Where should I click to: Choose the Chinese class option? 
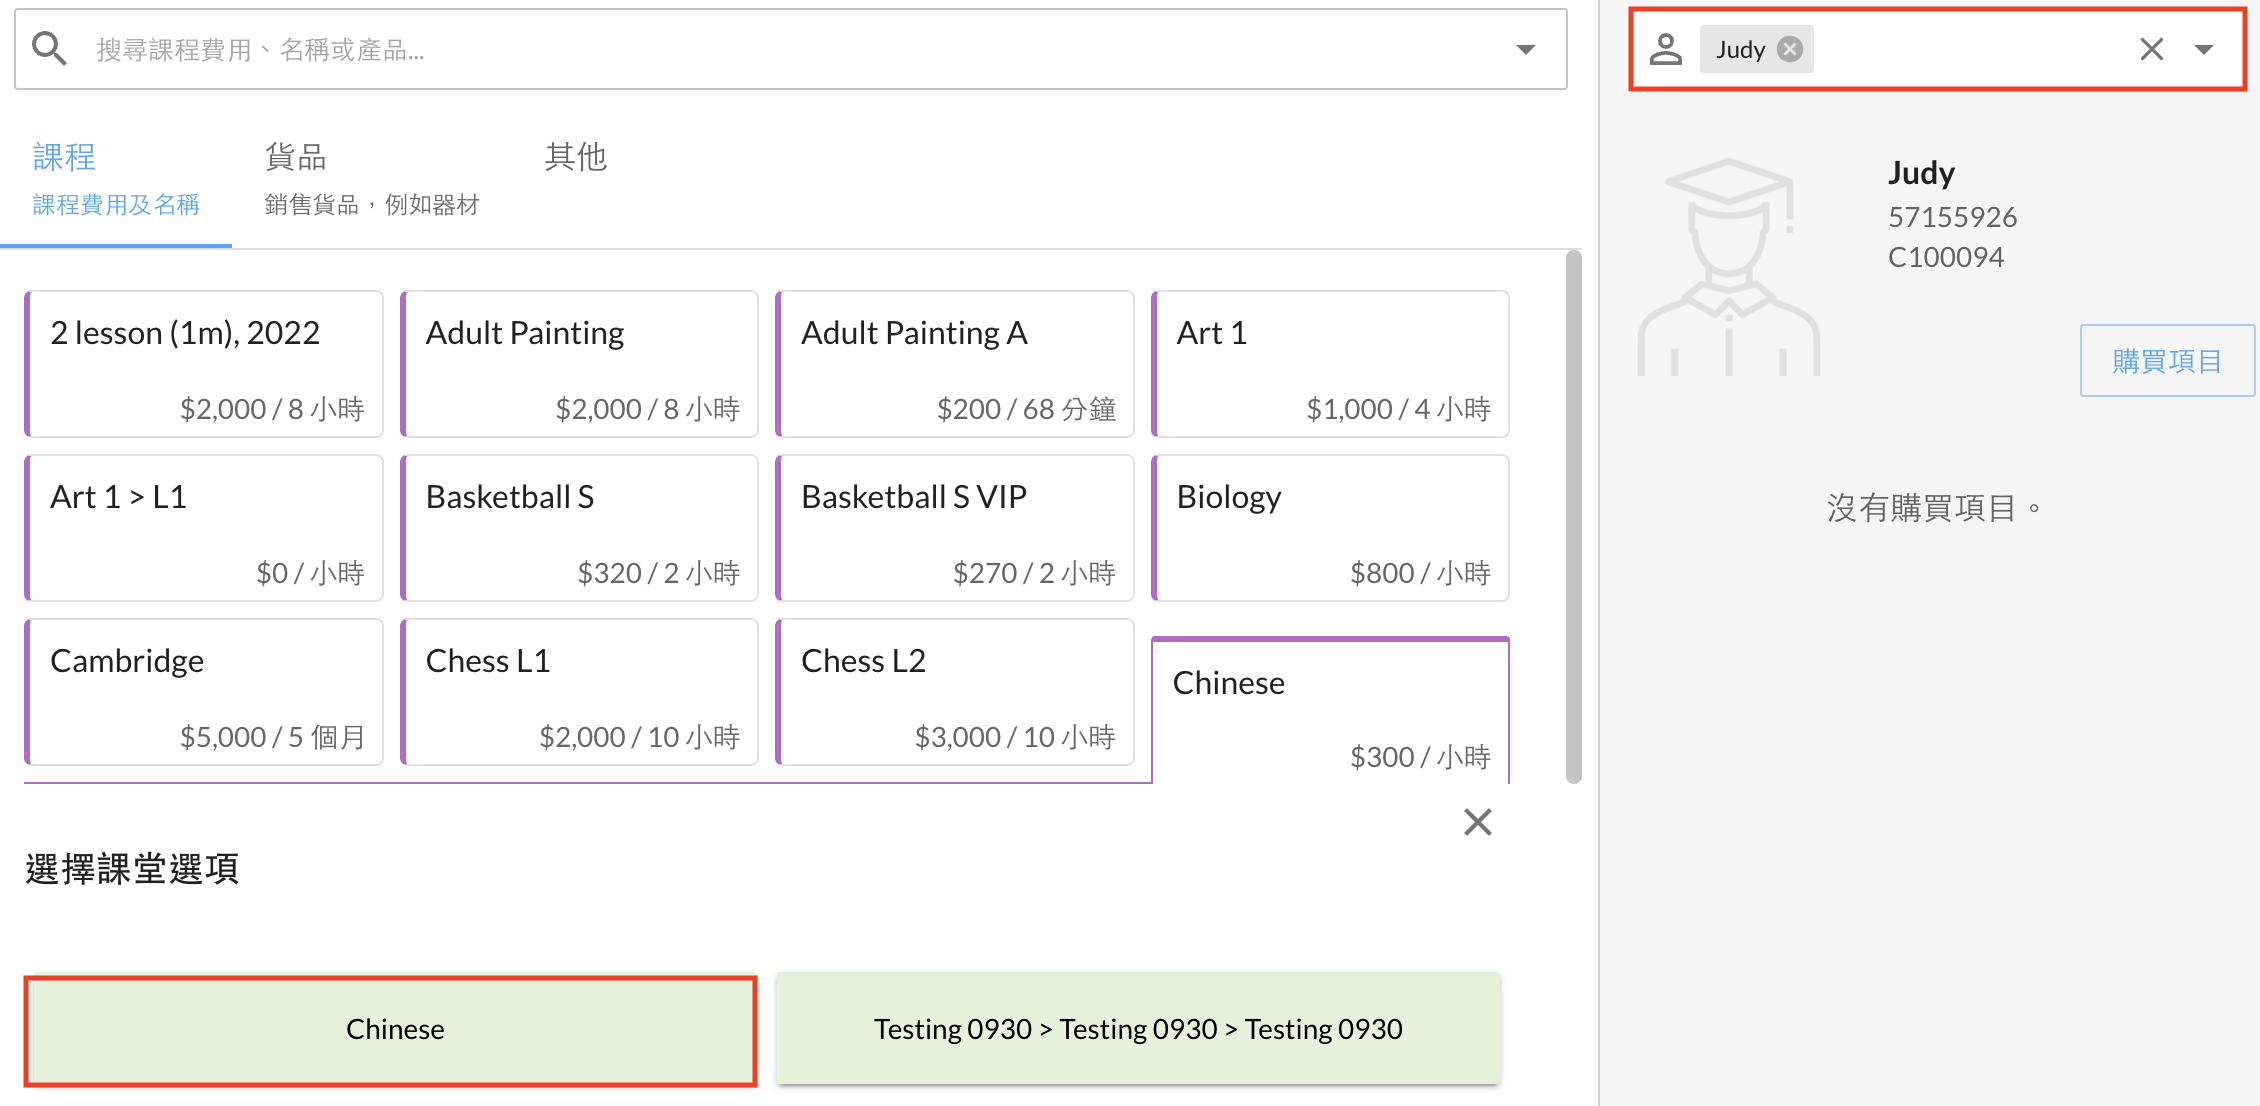click(x=391, y=1029)
